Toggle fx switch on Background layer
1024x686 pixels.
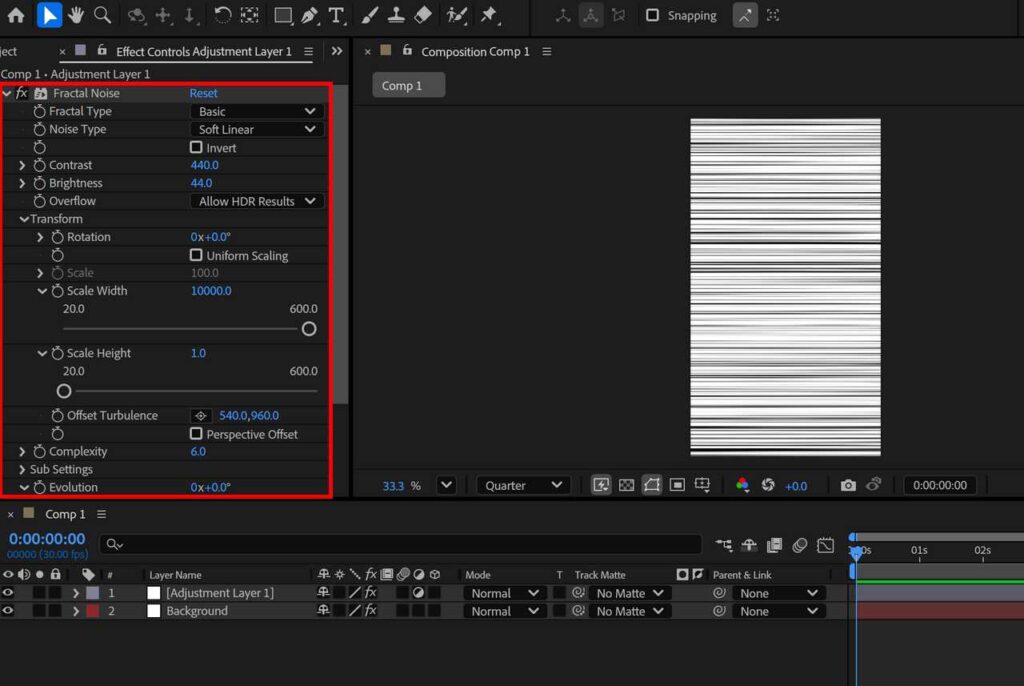[x=370, y=611]
